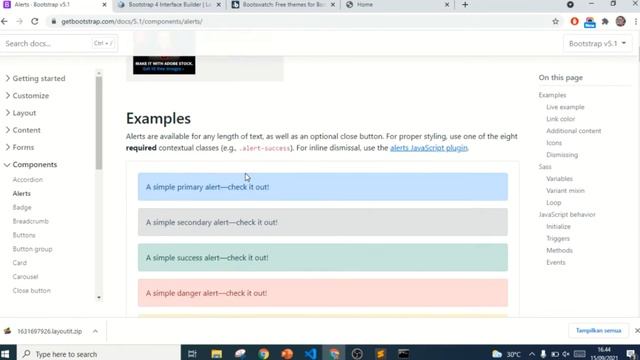
Task: Close the downloads bar
Action: pos(636,331)
